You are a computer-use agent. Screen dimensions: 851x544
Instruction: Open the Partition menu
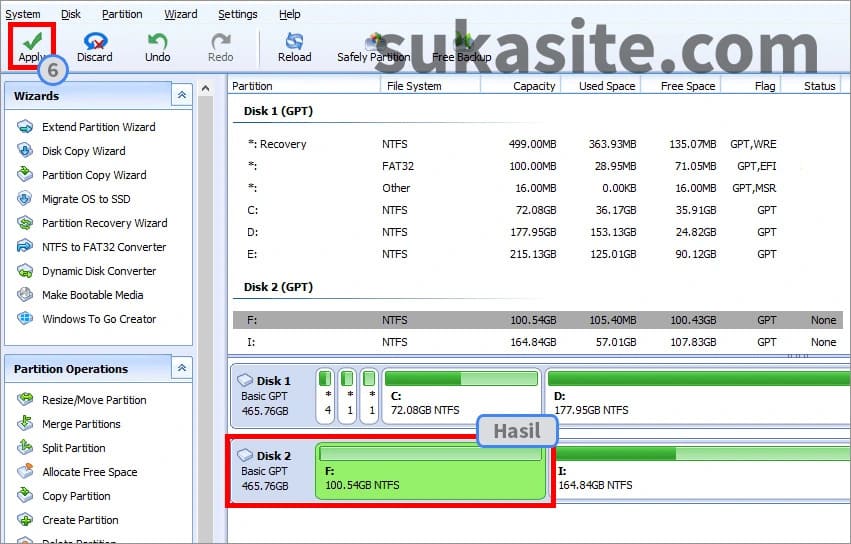tap(122, 14)
